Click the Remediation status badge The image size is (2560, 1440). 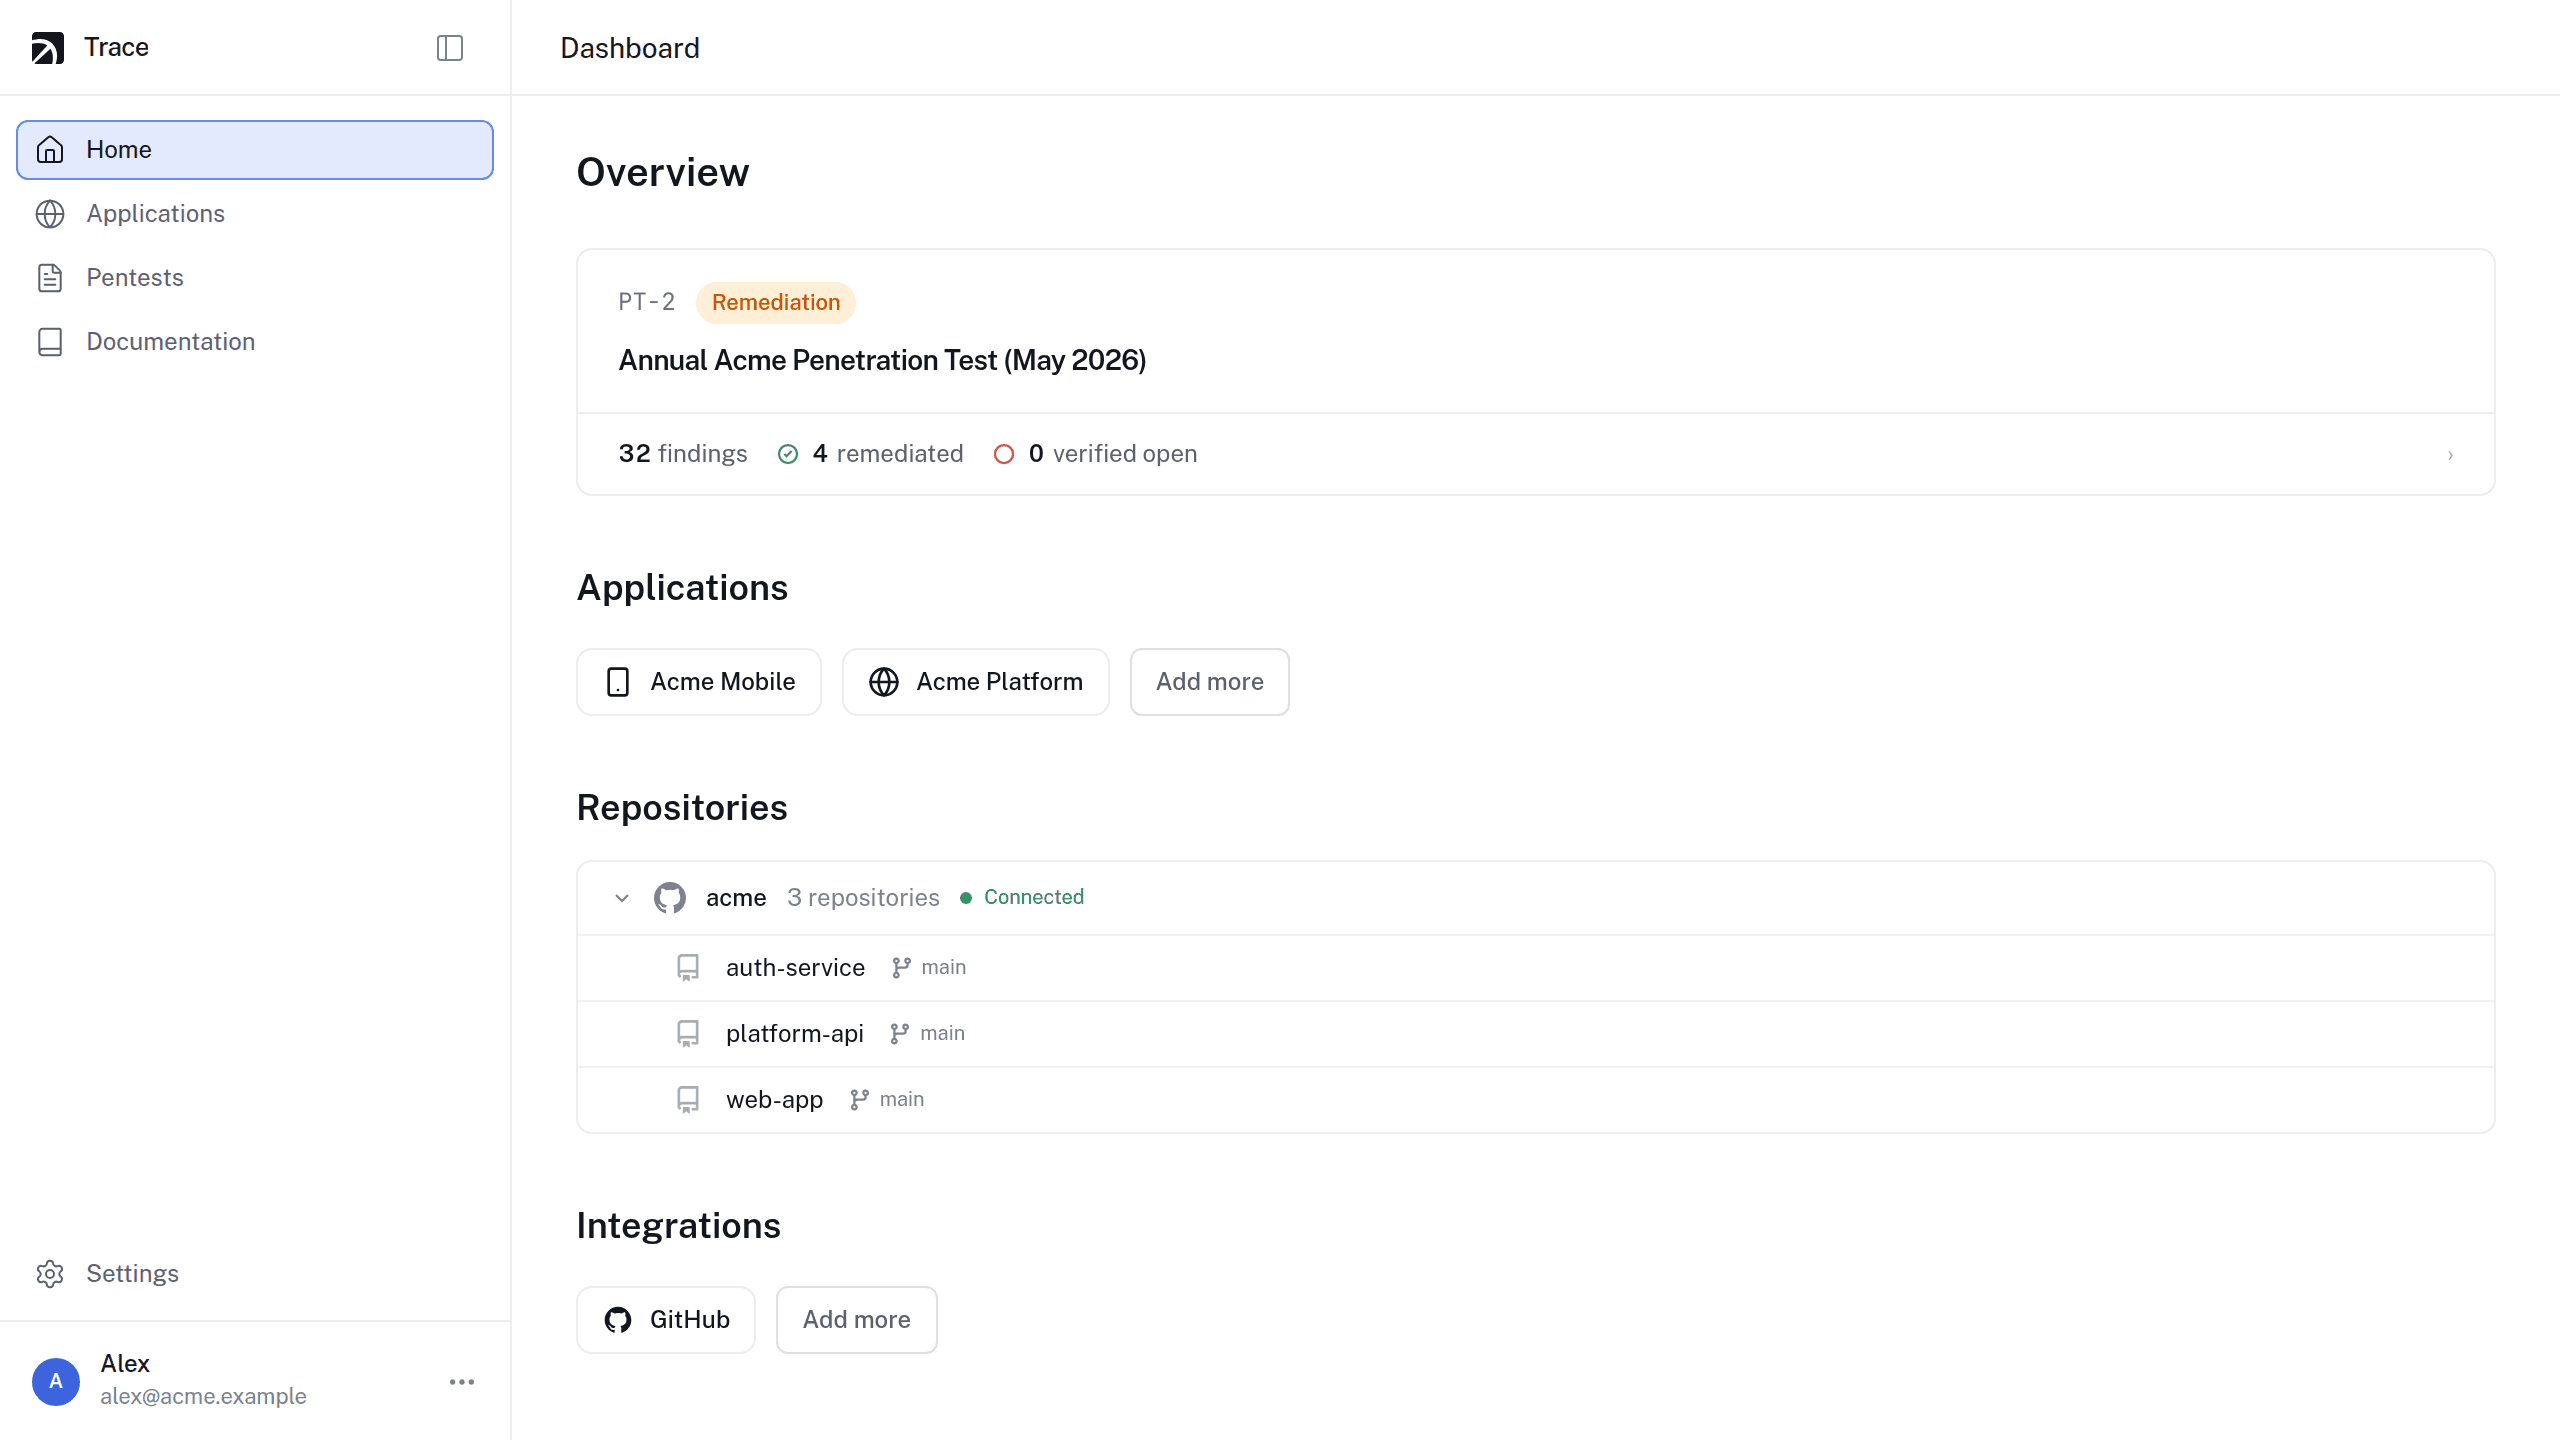[x=776, y=303]
